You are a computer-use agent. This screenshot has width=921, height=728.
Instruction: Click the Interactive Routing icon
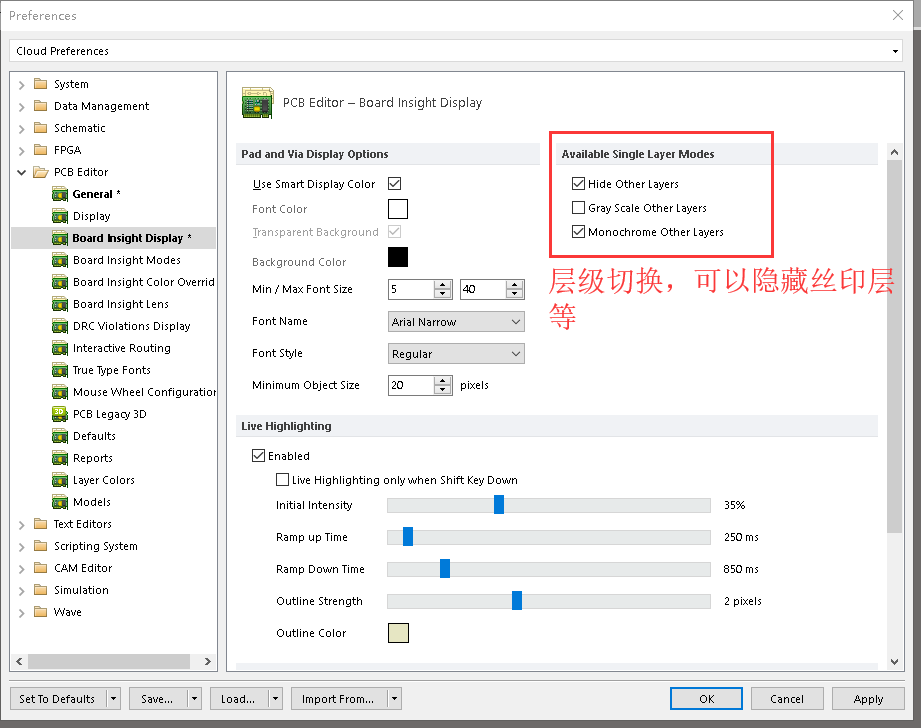(x=60, y=348)
